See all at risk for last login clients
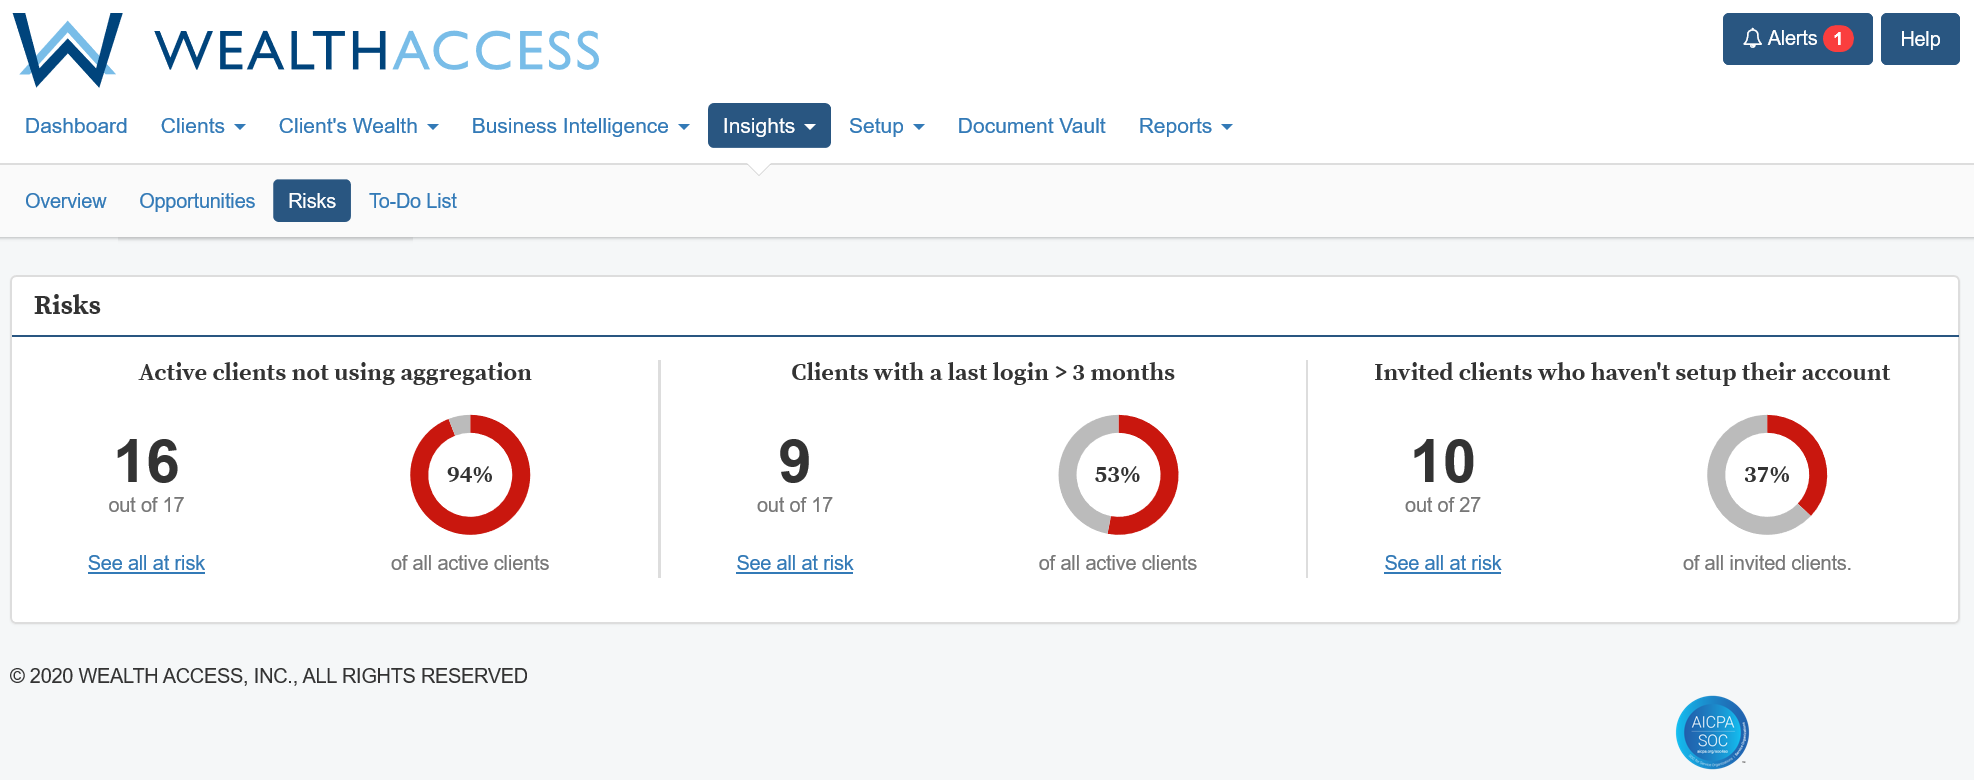The width and height of the screenshot is (1974, 780). [795, 563]
